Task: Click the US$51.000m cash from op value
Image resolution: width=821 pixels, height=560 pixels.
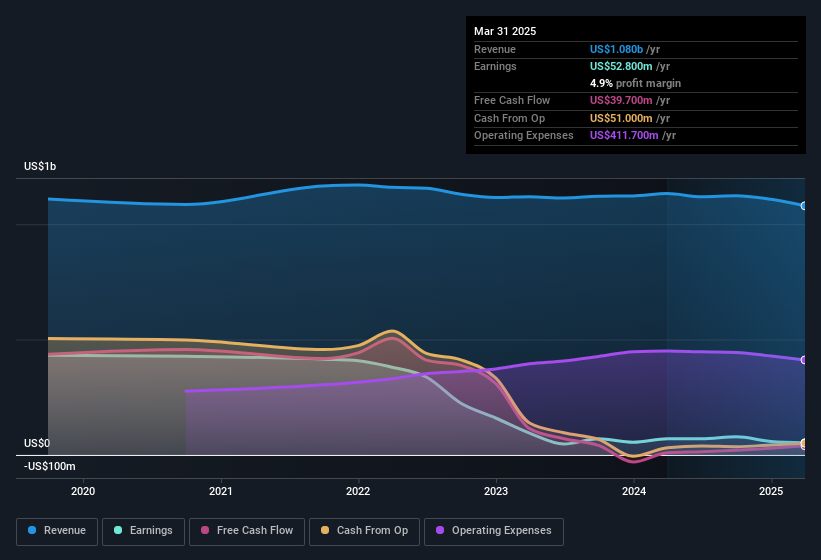Action: coord(621,118)
